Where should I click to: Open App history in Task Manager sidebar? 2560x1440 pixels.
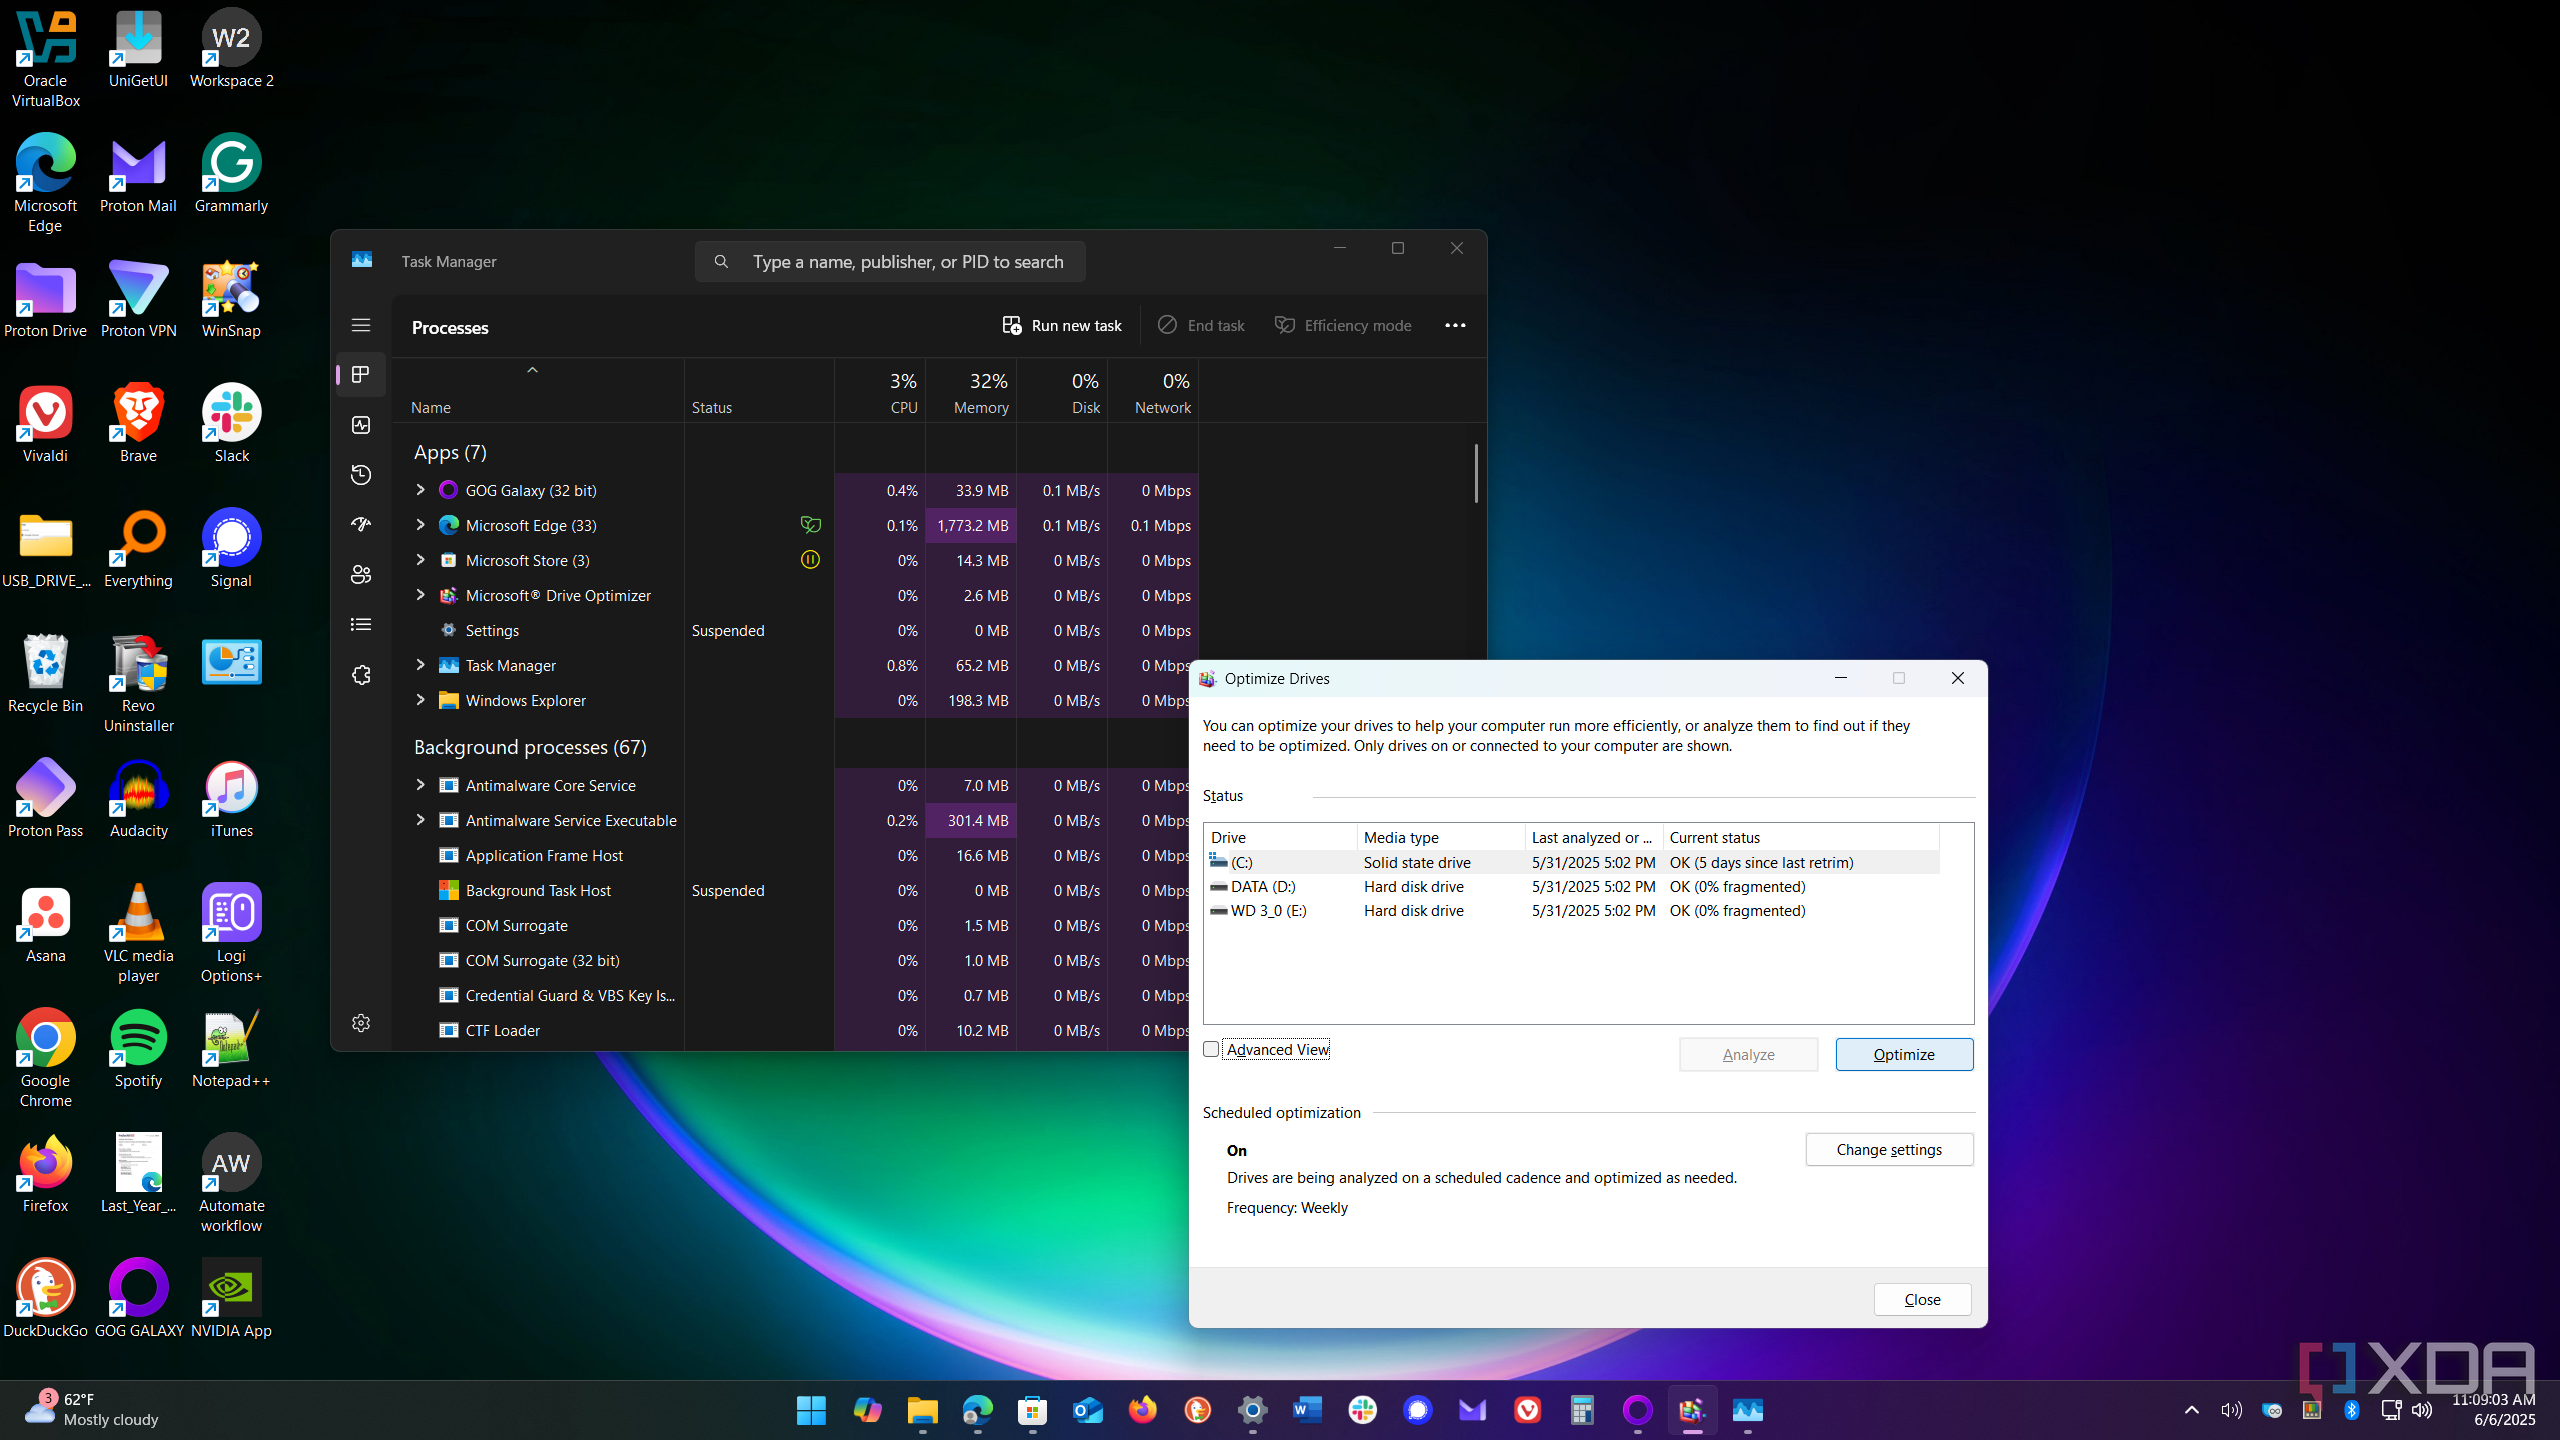click(x=361, y=475)
